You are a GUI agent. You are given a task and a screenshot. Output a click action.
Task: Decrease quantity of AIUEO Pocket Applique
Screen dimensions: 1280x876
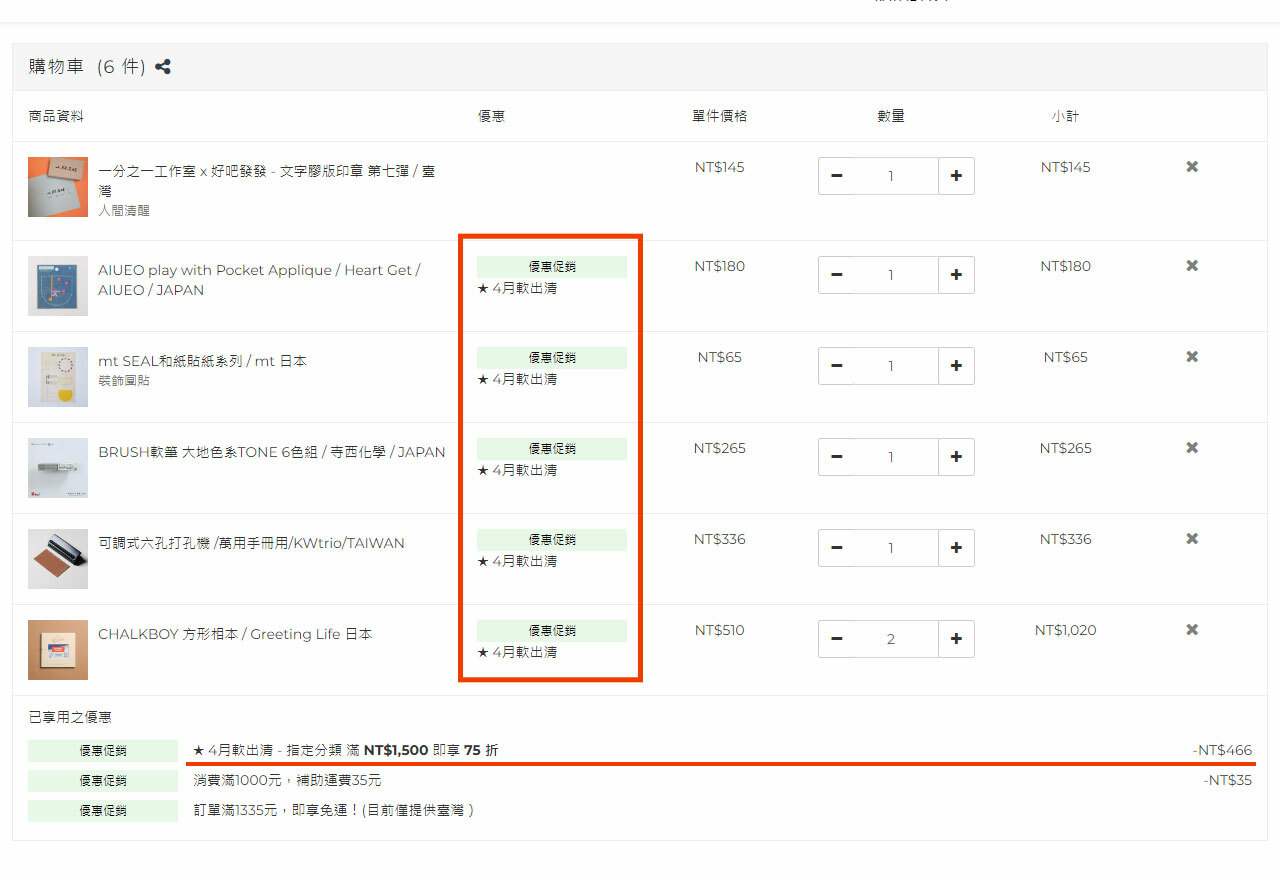pyautogui.click(x=837, y=275)
